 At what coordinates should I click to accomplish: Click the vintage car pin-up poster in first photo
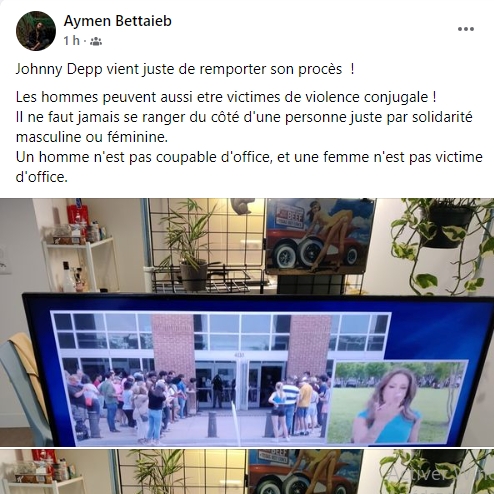click(x=321, y=235)
